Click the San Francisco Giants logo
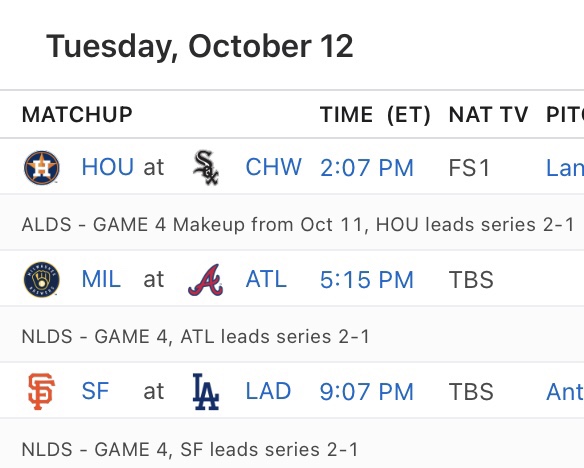The image size is (584, 468). (42, 391)
